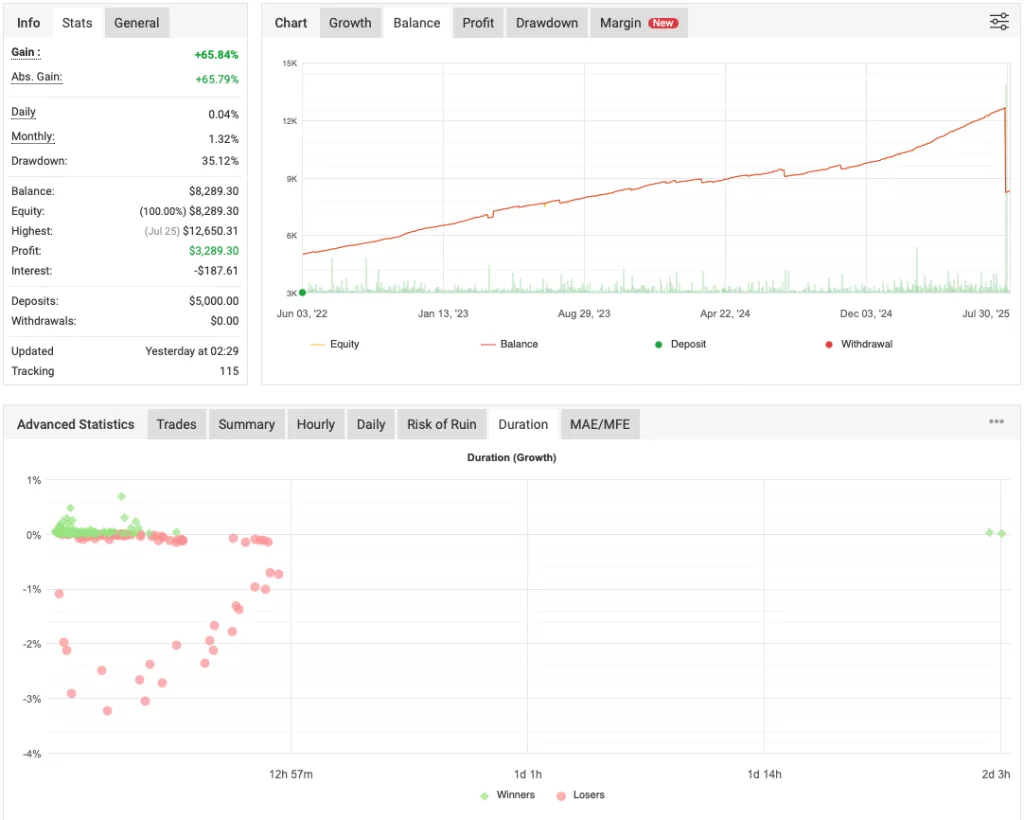The image size is (1024, 820).
Task: Open the more options ellipsis menu
Action: pos(996,421)
